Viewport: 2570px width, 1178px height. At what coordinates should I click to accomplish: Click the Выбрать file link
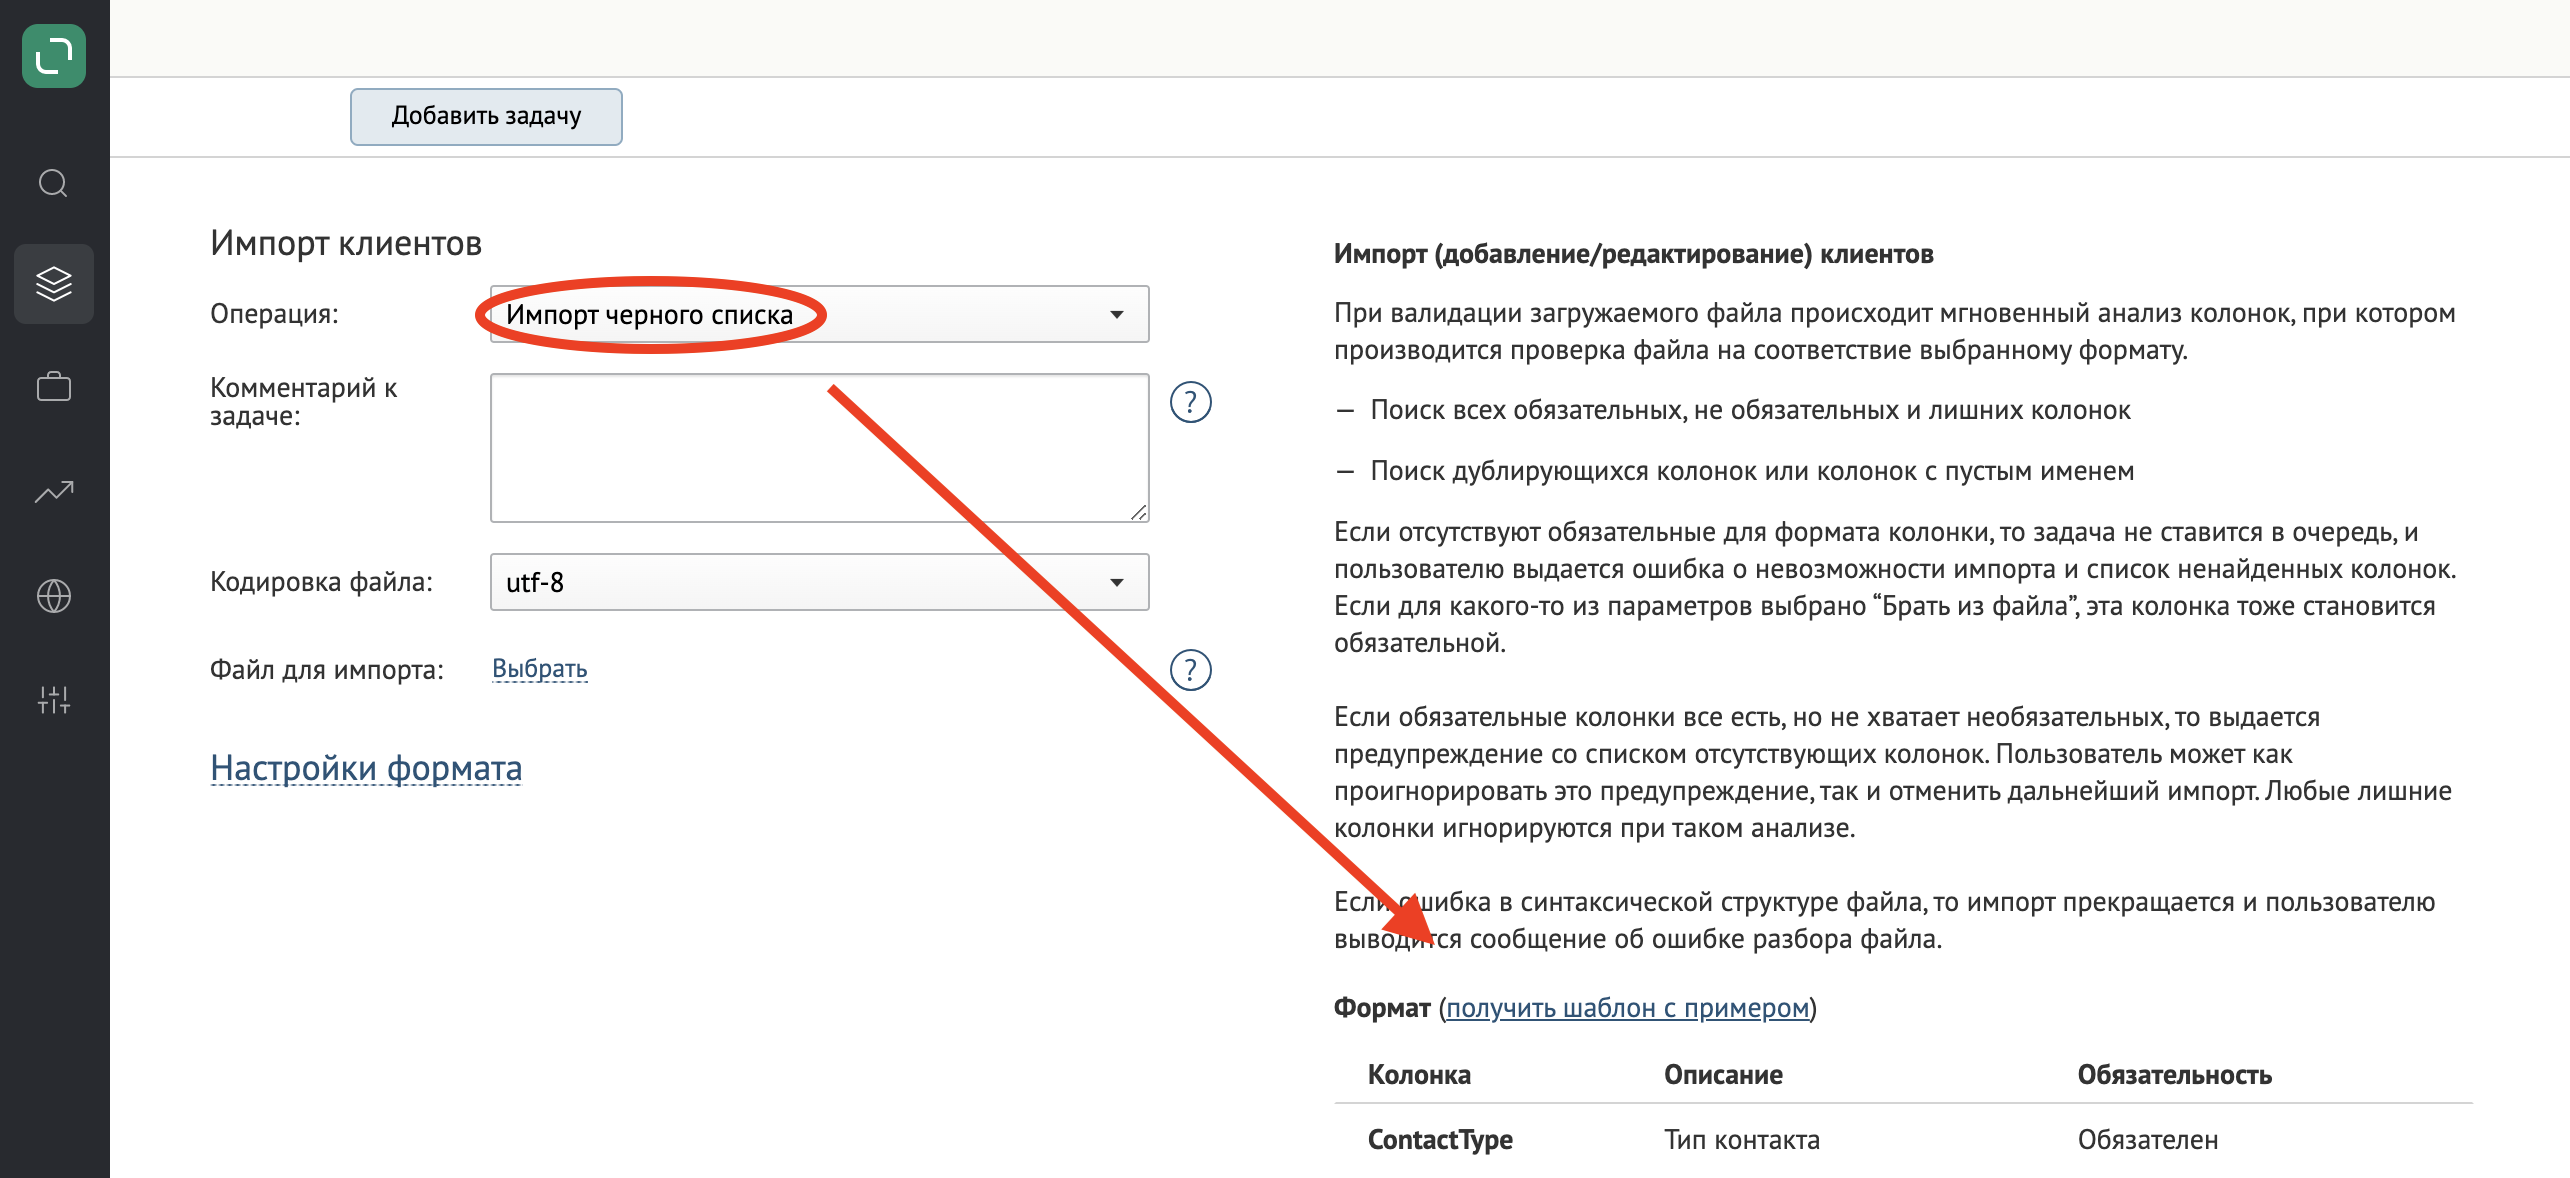point(540,669)
